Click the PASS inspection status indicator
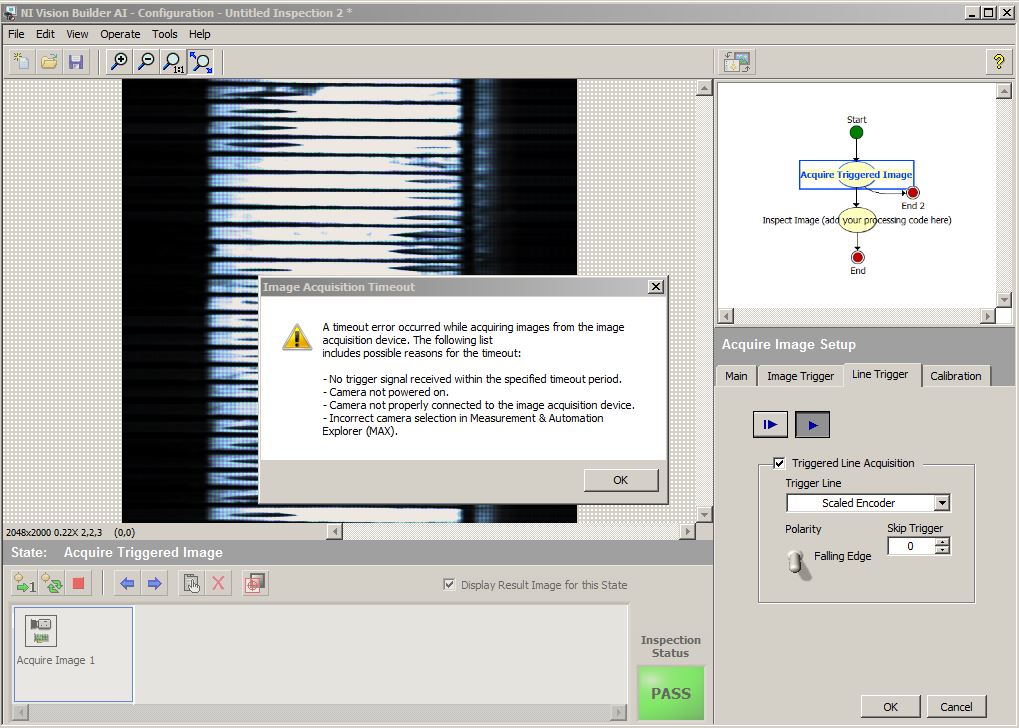The height and width of the screenshot is (728, 1019). tap(671, 693)
